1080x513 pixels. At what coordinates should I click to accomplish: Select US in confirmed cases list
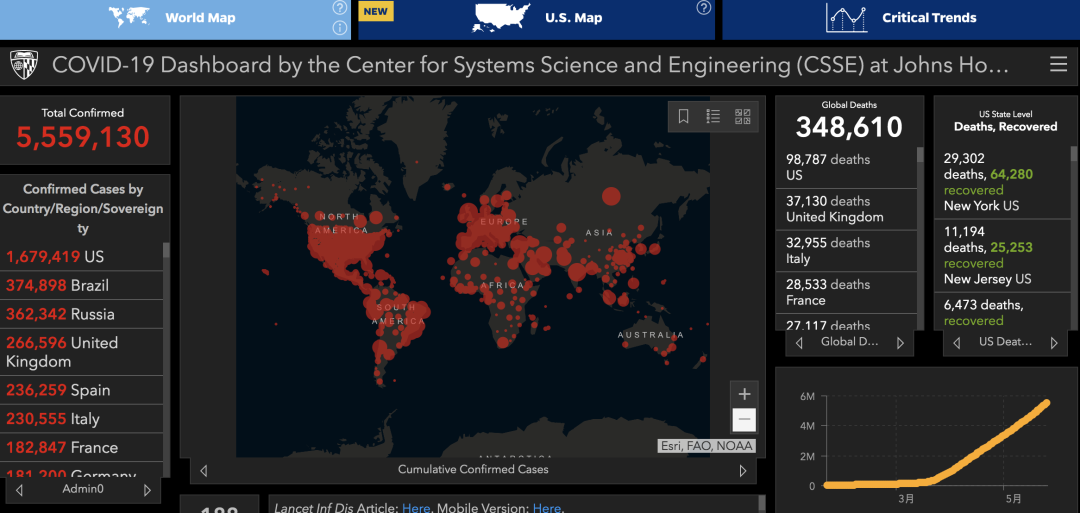tap(81, 257)
